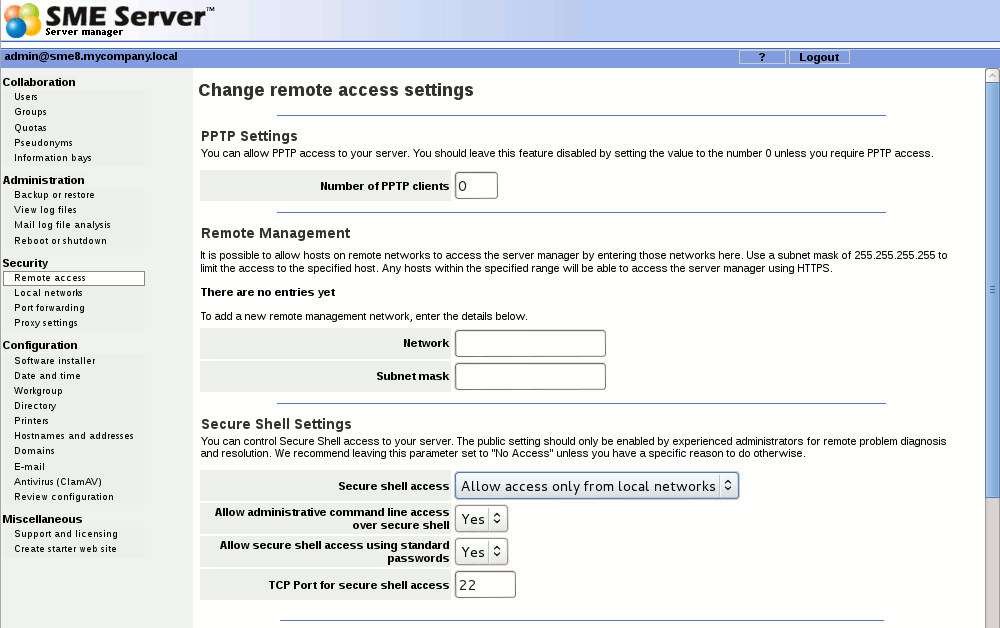Viewport: 1000px width, 628px height.
Task: Click the Secure Shell Settings heading
Action: pyautogui.click(x=276, y=425)
